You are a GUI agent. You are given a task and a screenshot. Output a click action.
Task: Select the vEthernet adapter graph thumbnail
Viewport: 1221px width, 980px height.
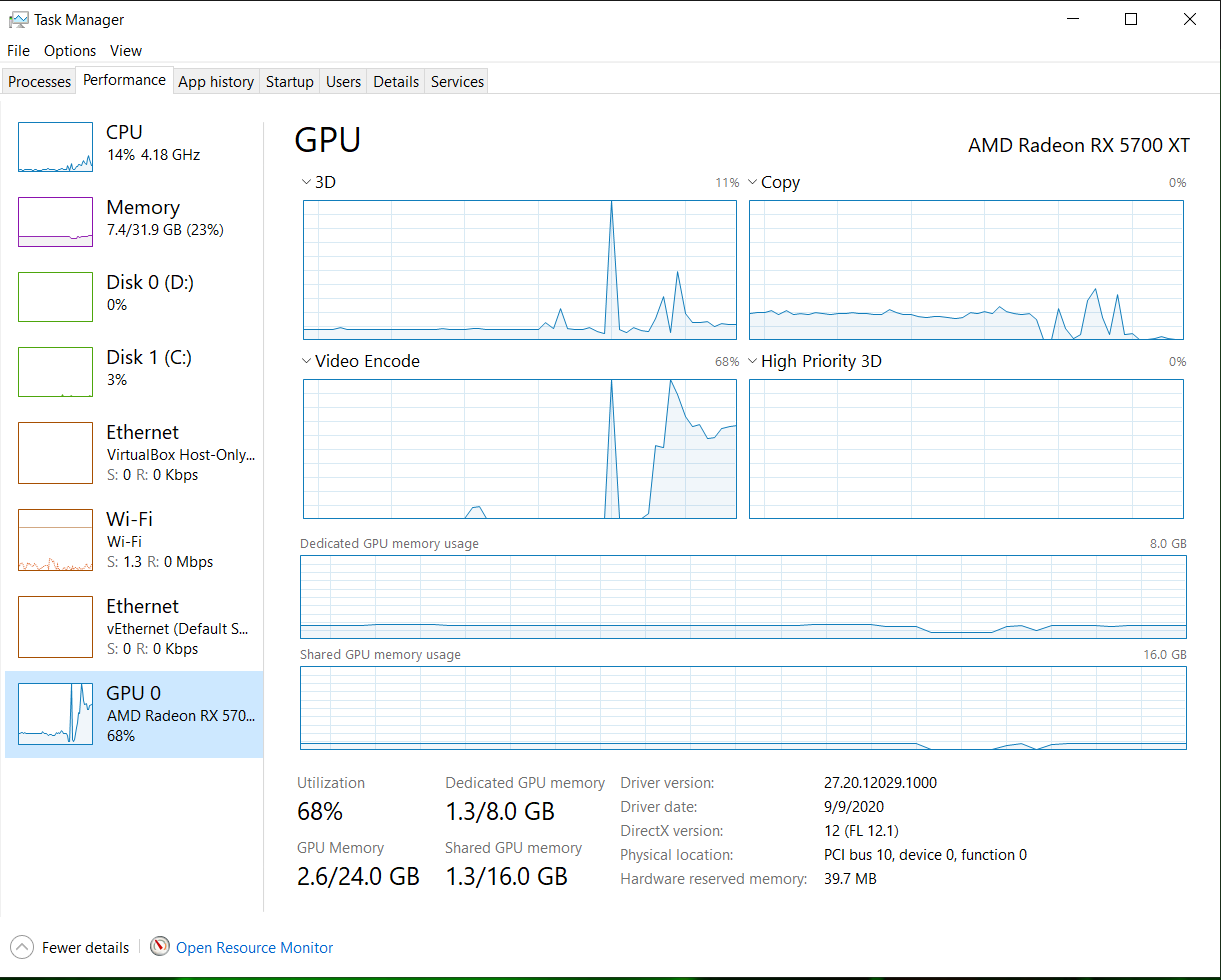(x=56, y=627)
